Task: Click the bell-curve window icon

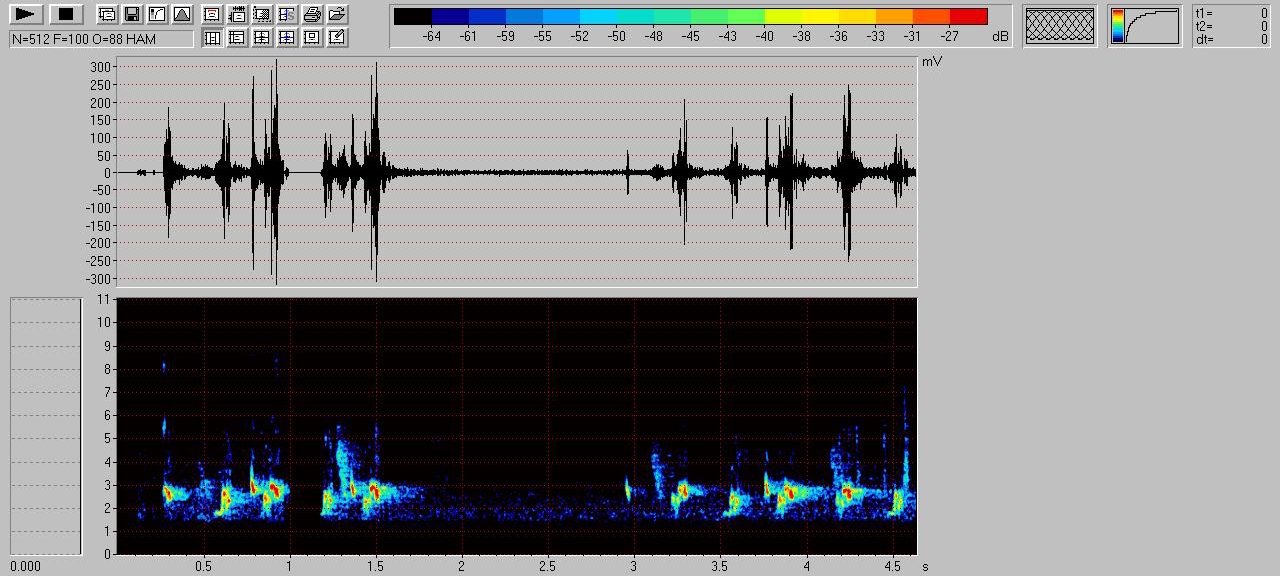Action: click(181, 14)
